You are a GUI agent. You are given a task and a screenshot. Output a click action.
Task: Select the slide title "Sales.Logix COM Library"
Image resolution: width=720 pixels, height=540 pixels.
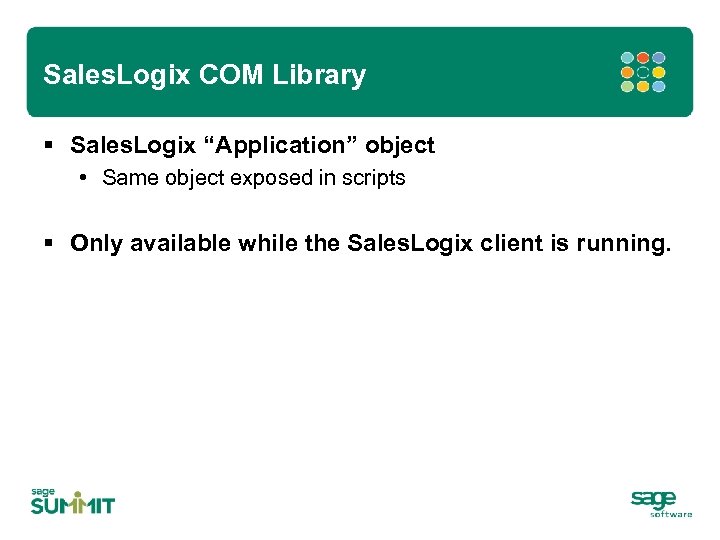(205, 75)
